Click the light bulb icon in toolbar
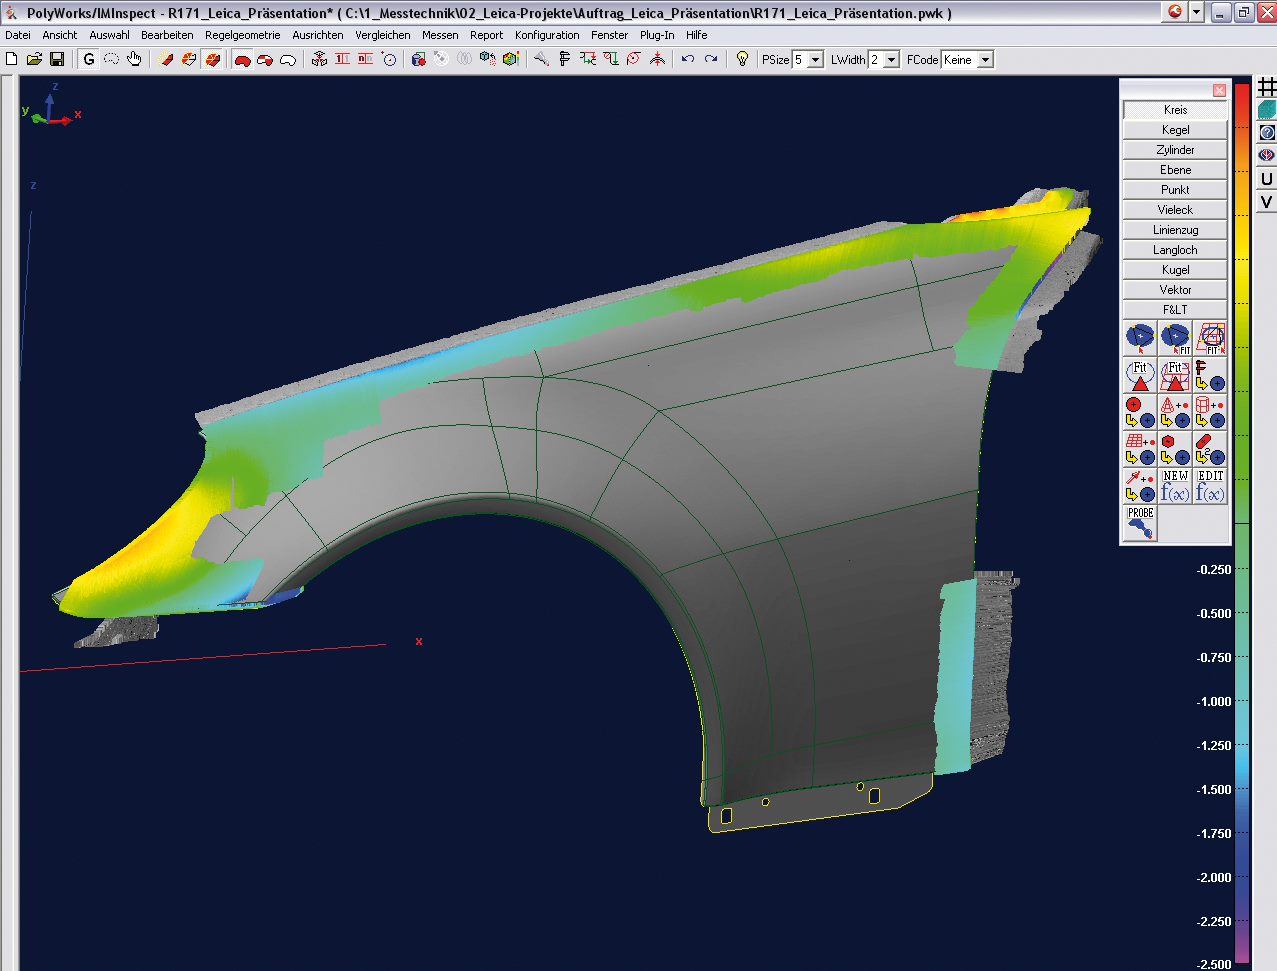1277x971 pixels. point(742,60)
